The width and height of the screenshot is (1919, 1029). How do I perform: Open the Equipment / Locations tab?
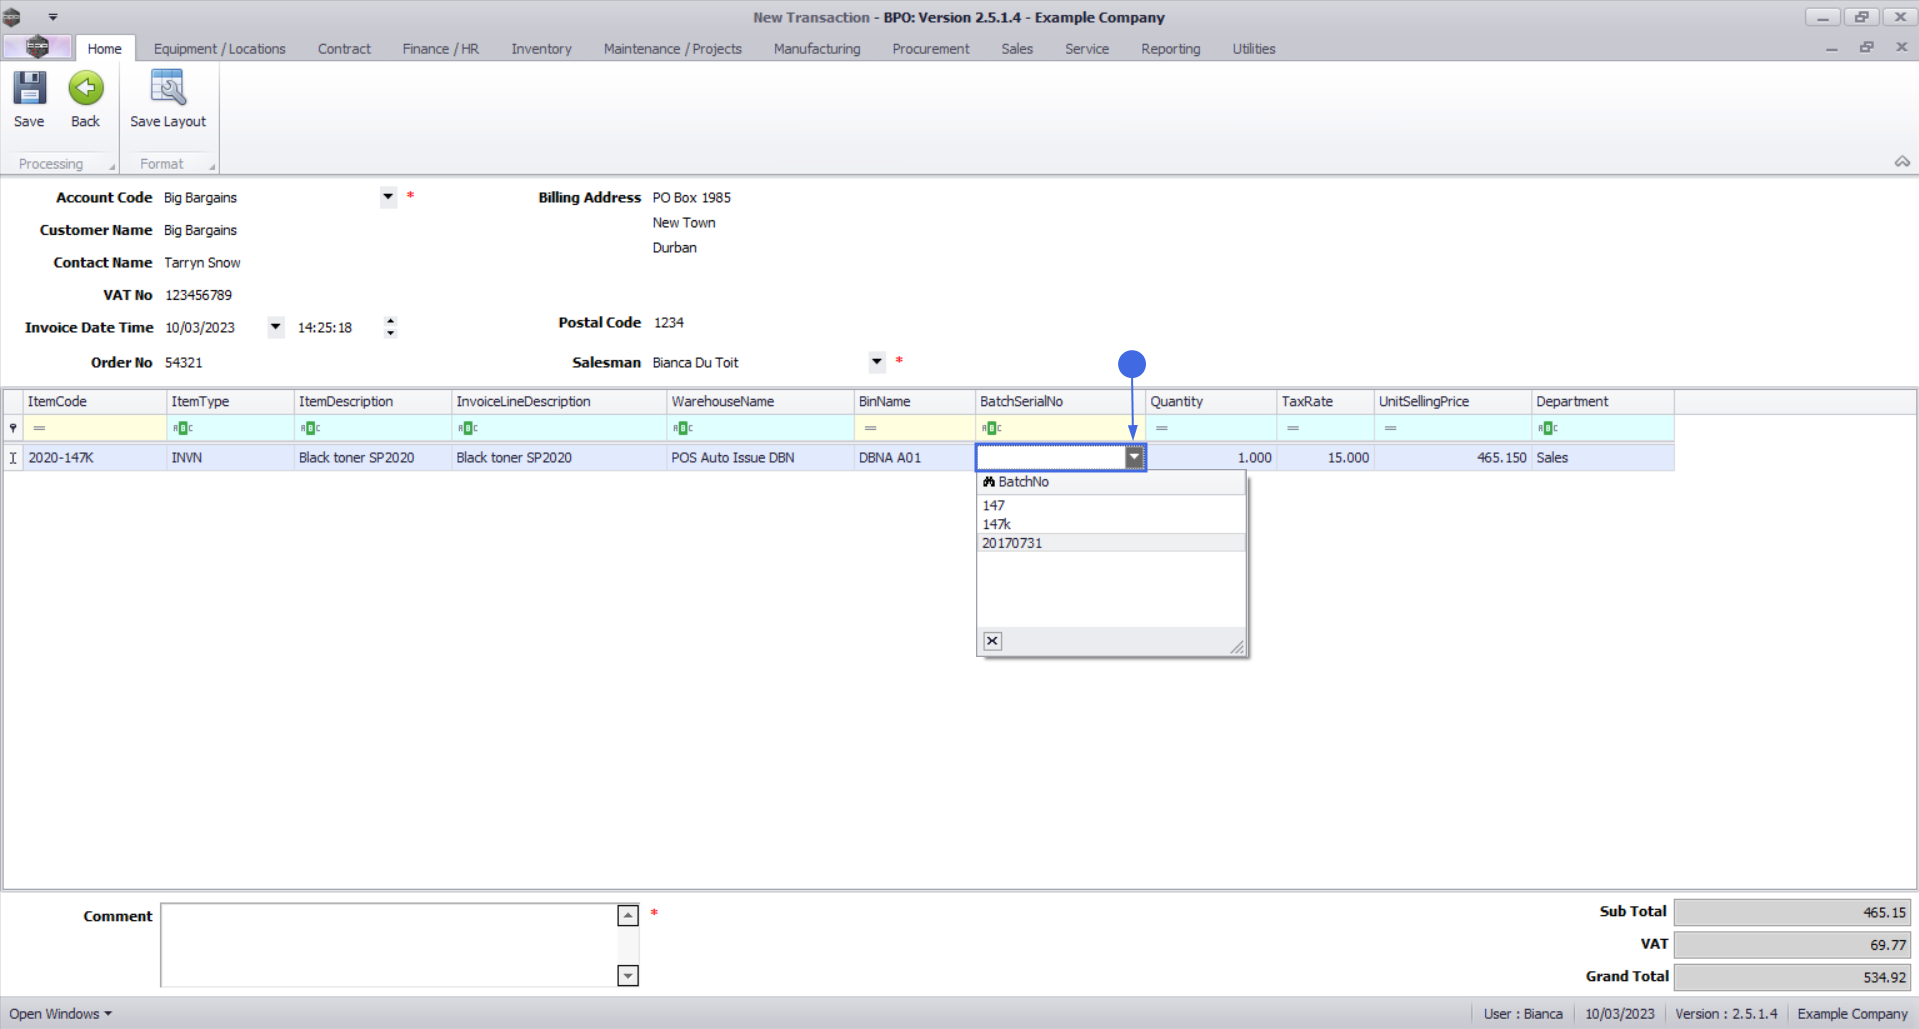[219, 48]
